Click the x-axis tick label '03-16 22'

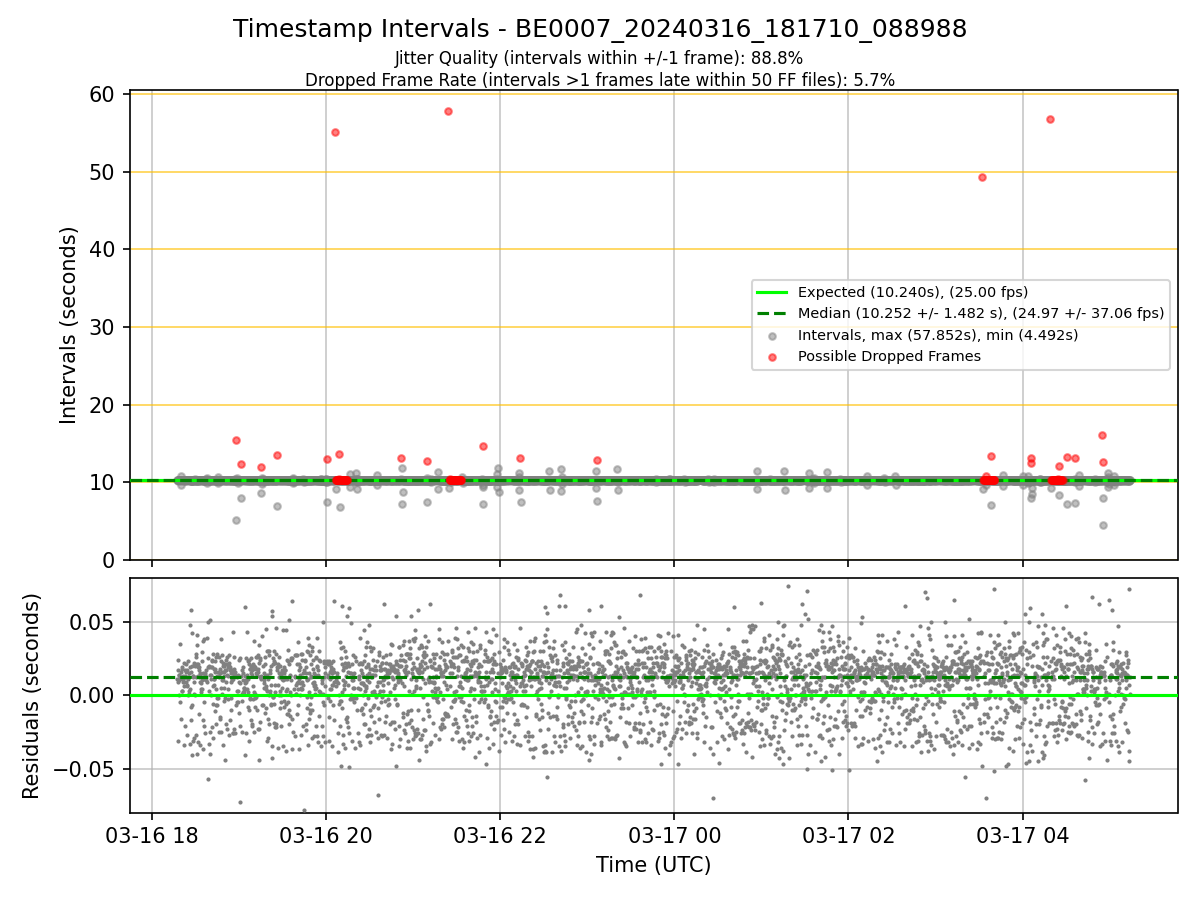500,836
